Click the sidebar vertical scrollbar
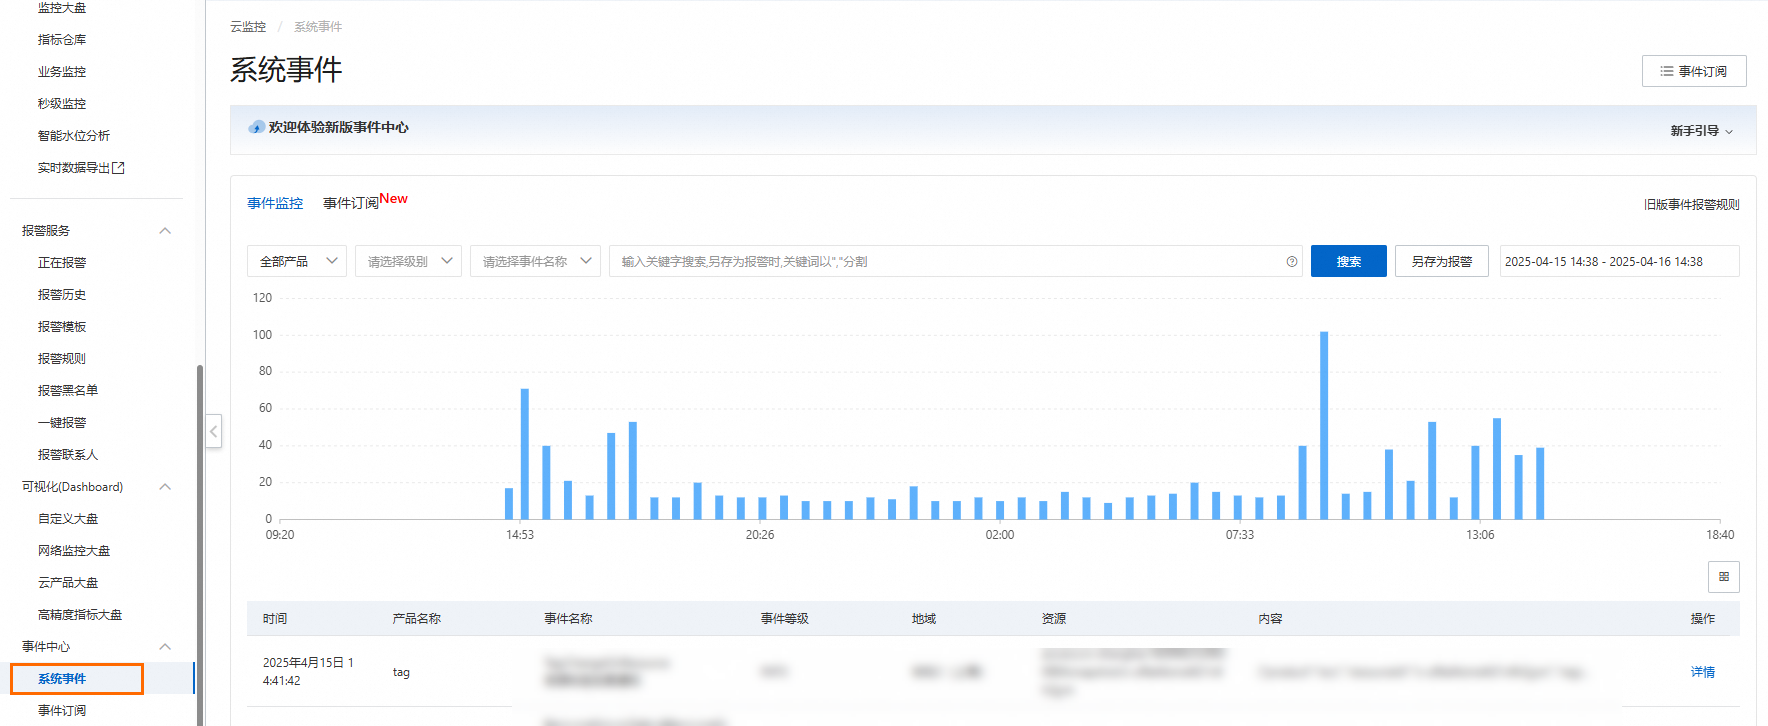Viewport: 1768px width, 726px height. [x=200, y=545]
